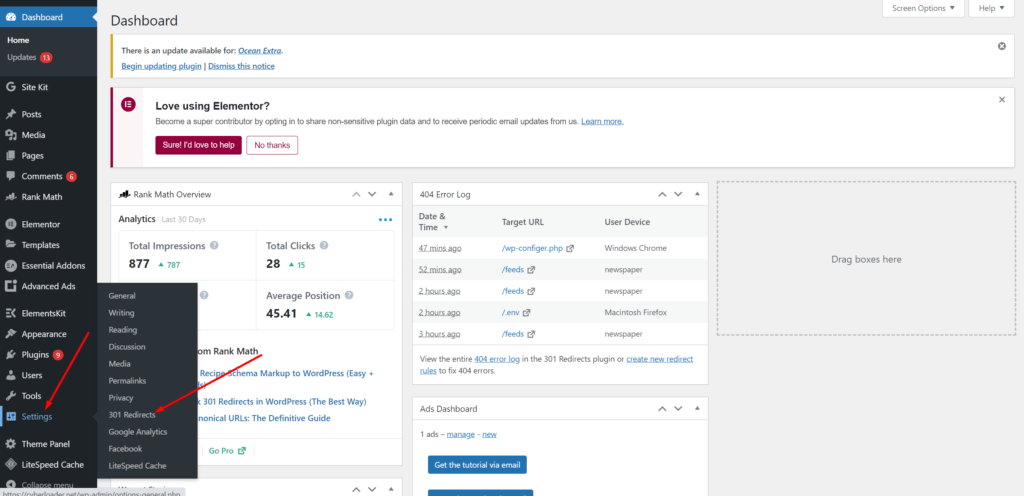Move Ads Dashboard widget down
Viewport: 1024px width, 496px height.
click(678, 409)
